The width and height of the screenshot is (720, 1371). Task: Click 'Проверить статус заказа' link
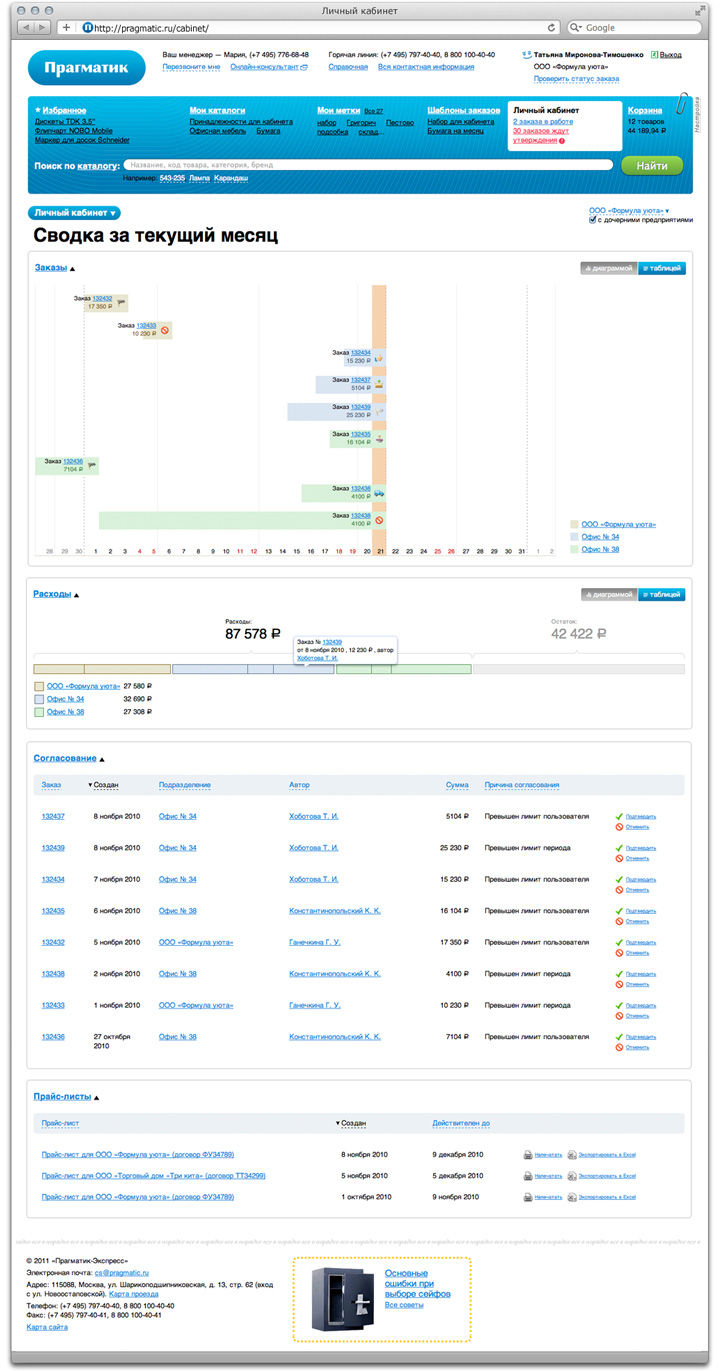tap(576, 78)
